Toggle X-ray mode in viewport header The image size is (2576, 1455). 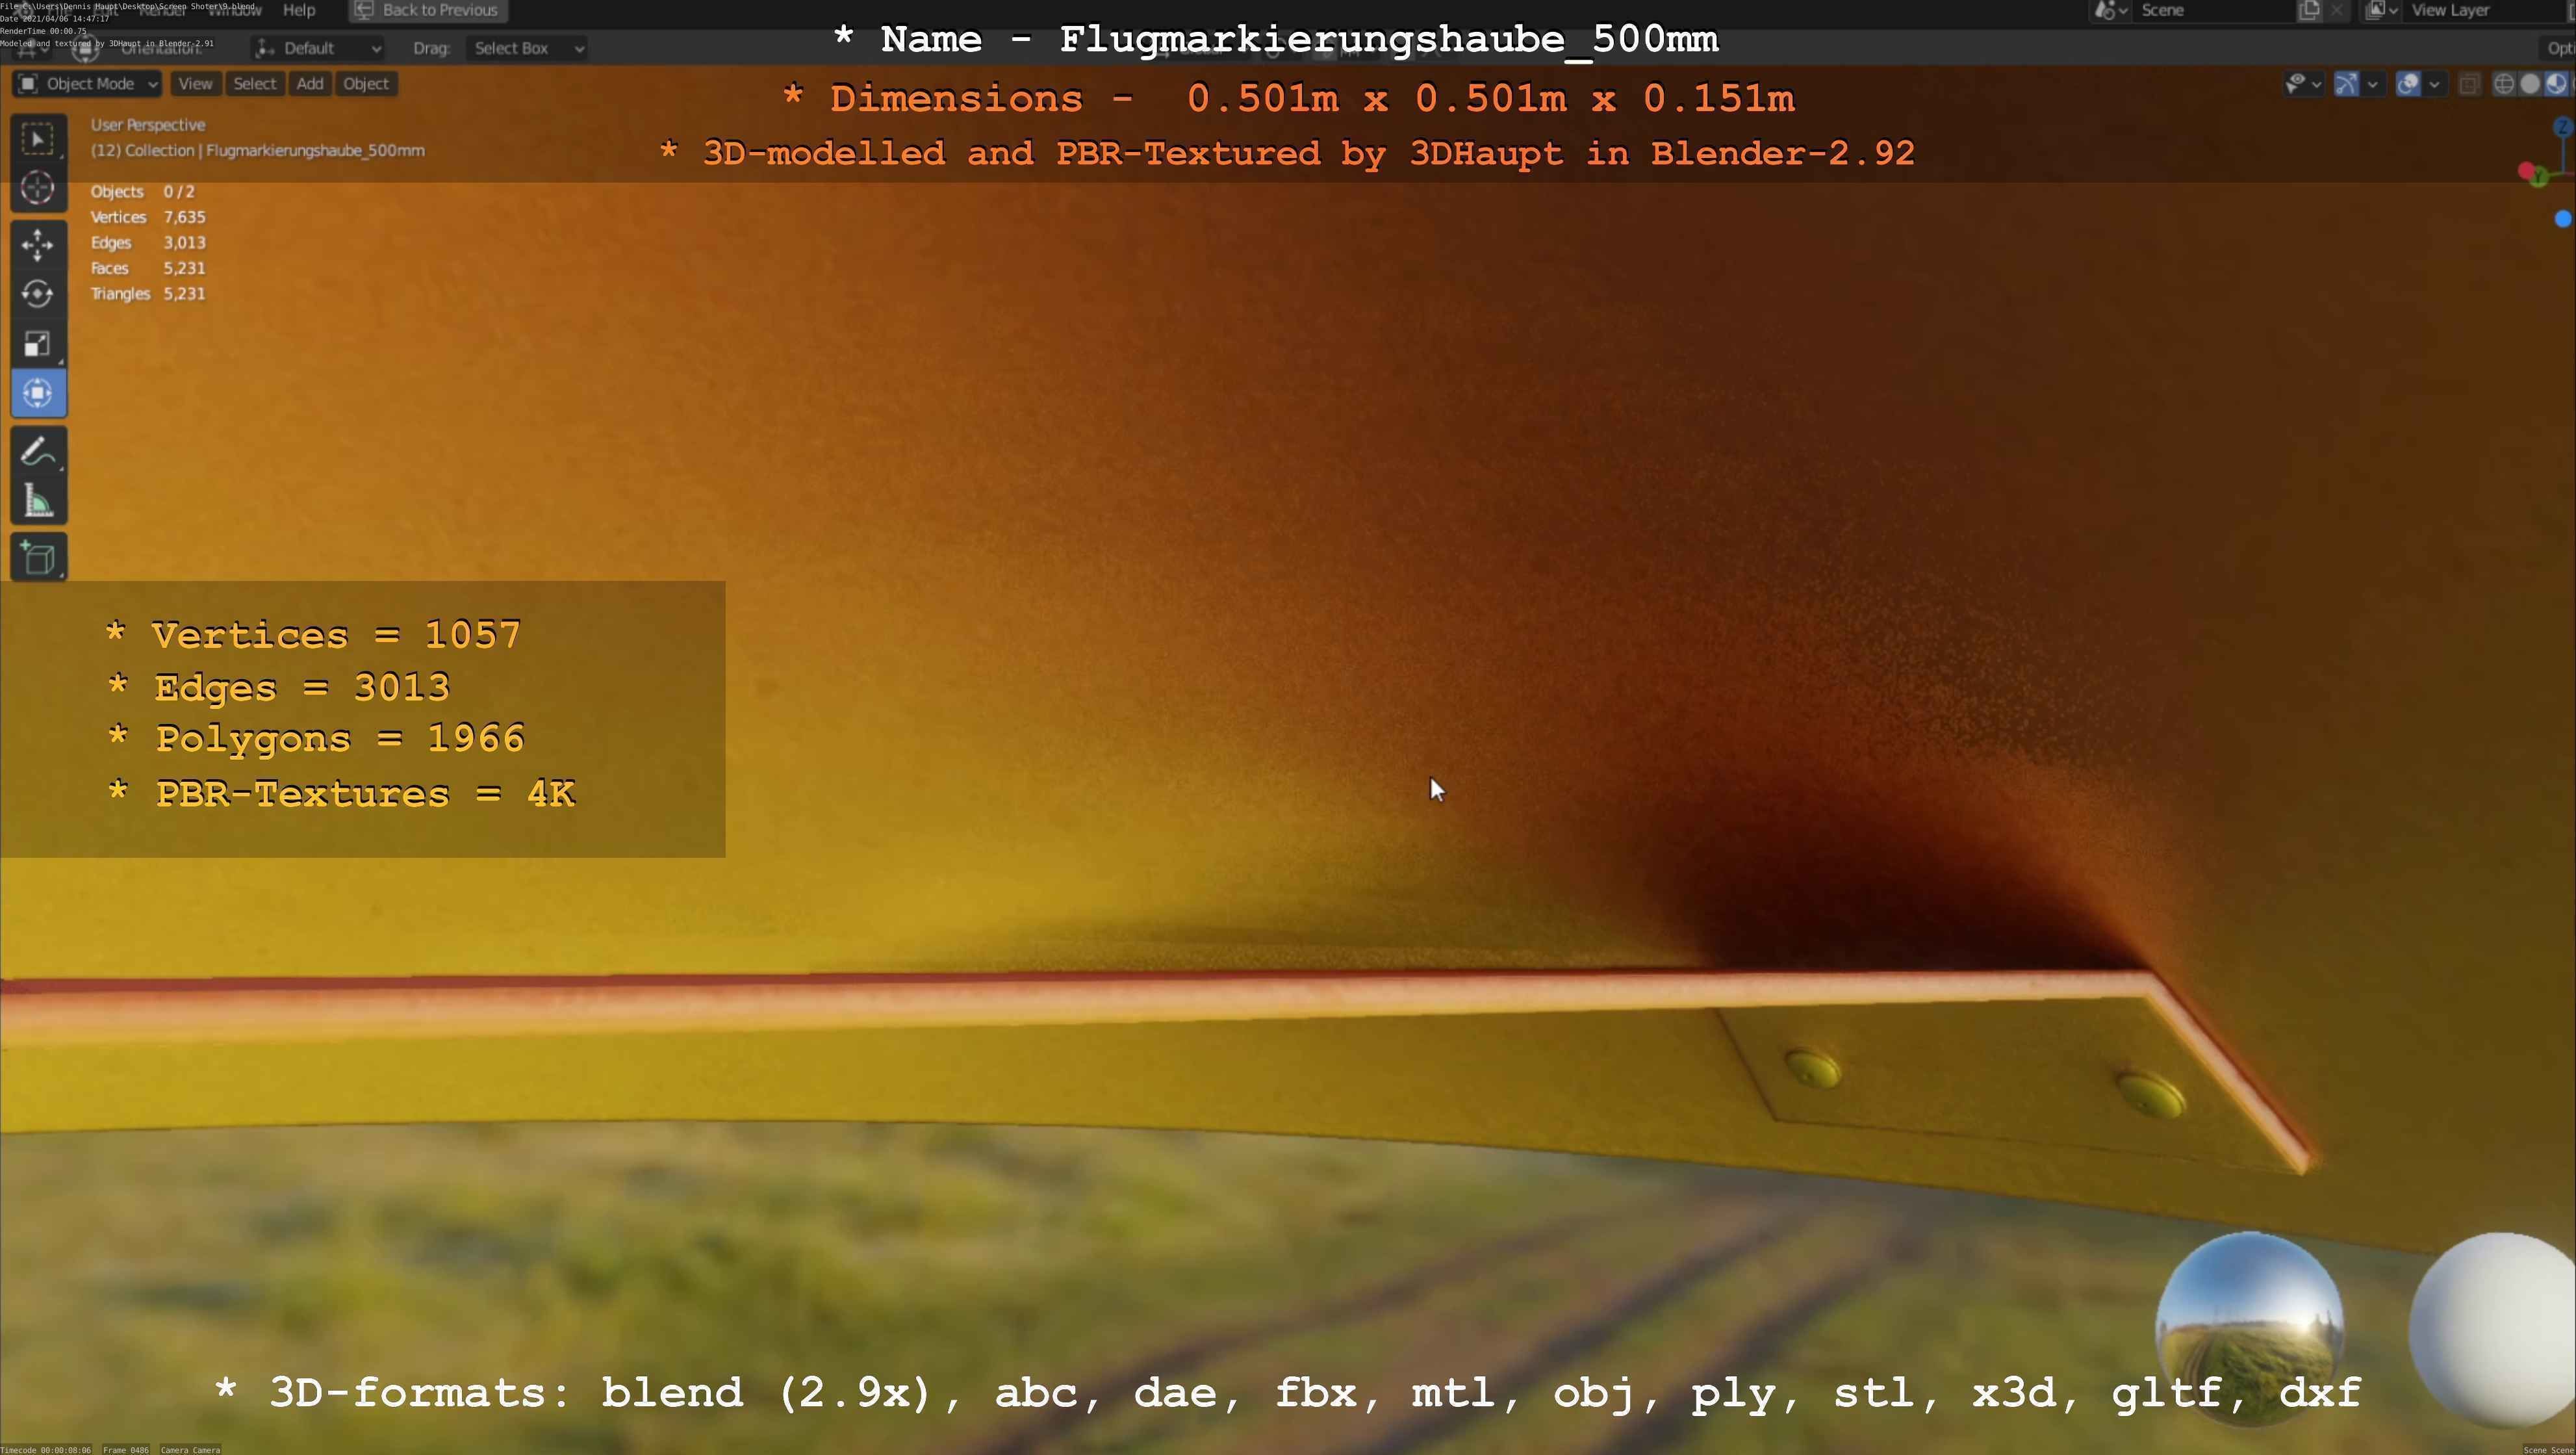(x=2469, y=85)
